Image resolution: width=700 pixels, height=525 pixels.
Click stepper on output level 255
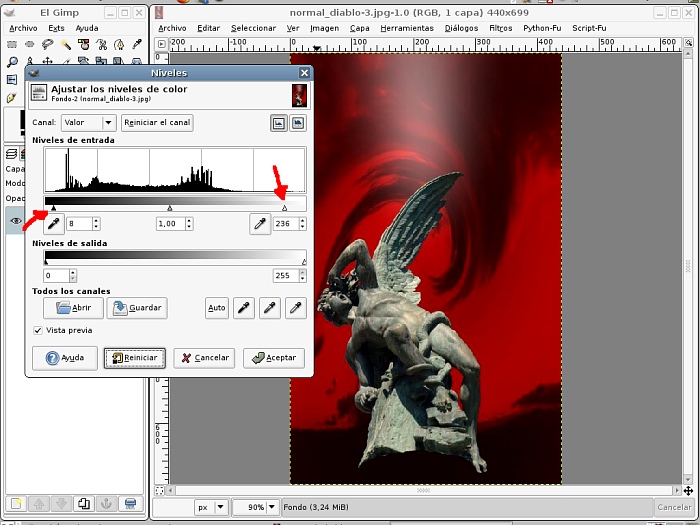click(x=303, y=275)
